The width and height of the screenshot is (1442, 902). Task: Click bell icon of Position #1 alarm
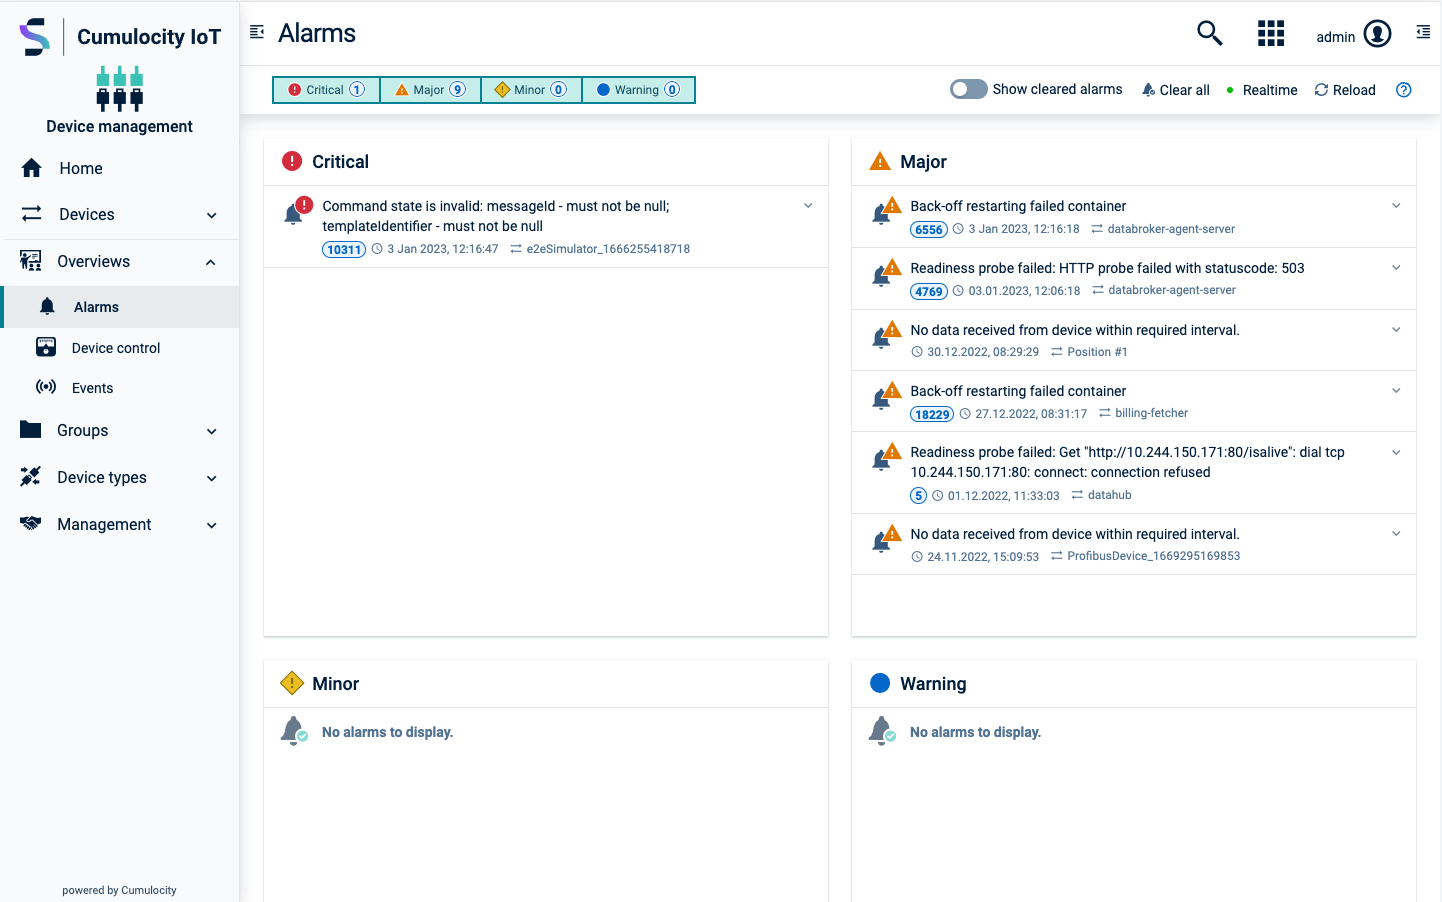(x=886, y=334)
